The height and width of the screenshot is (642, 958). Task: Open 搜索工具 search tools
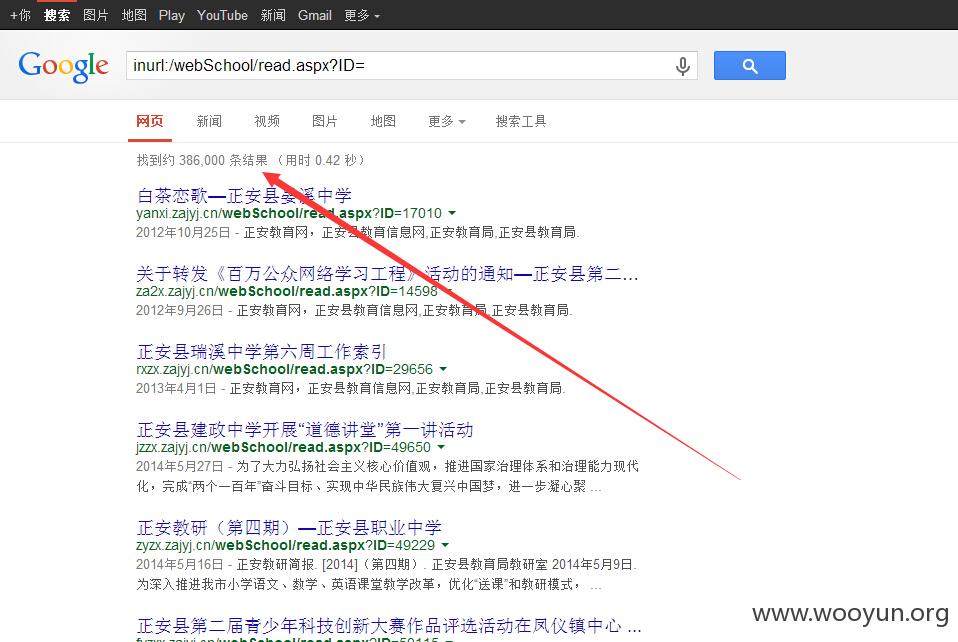[x=521, y=121]
